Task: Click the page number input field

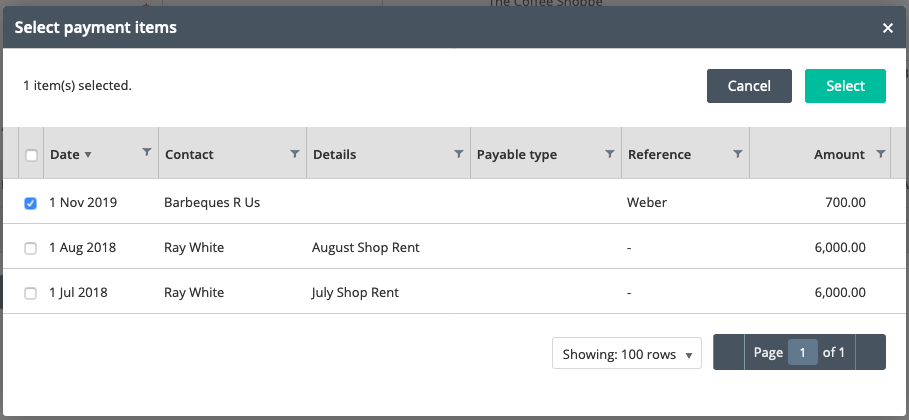Action: tap(802, 352)
